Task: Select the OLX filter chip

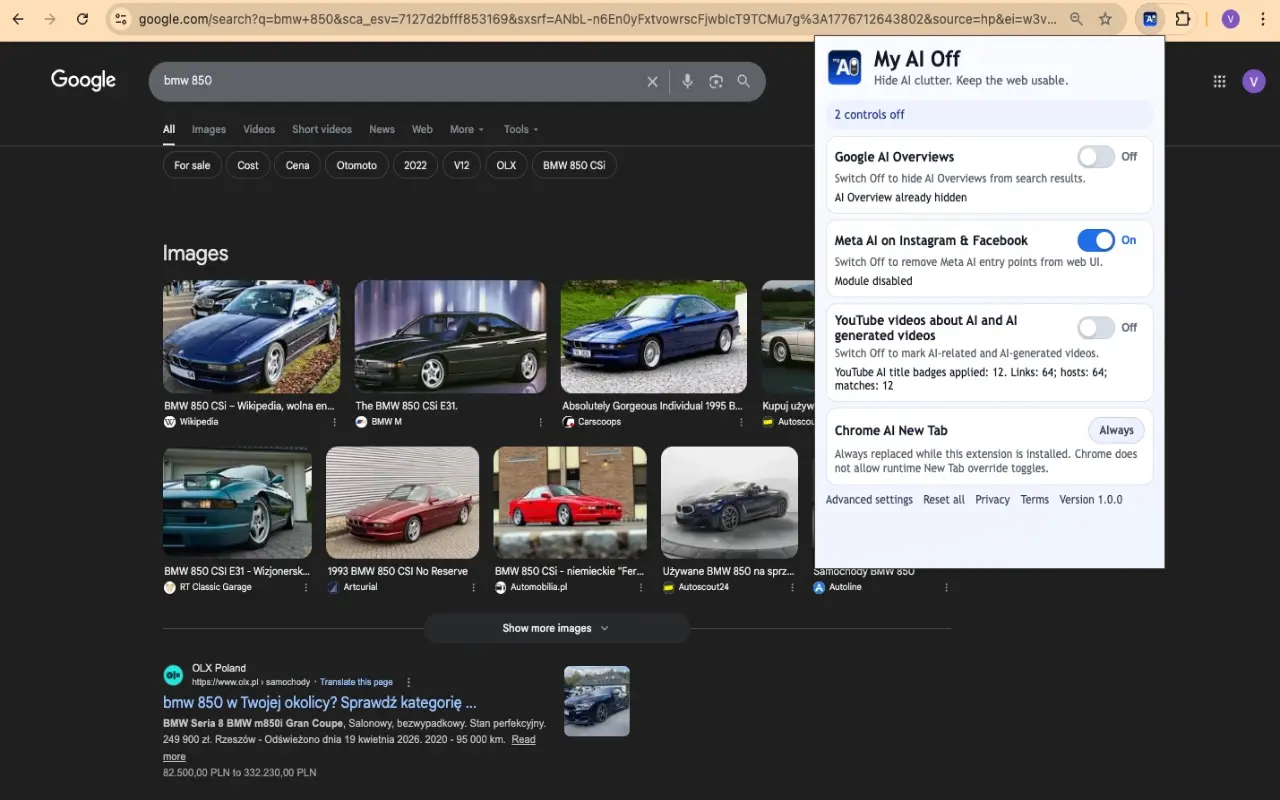Action: [506, 165]
